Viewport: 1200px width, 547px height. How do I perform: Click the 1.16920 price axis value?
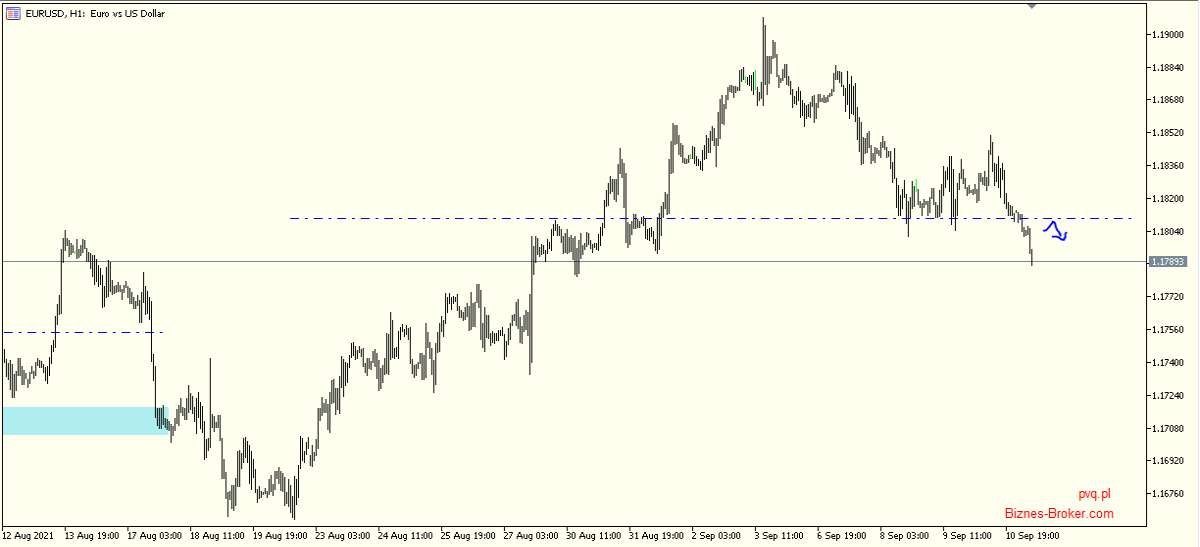click(1167, 461)
